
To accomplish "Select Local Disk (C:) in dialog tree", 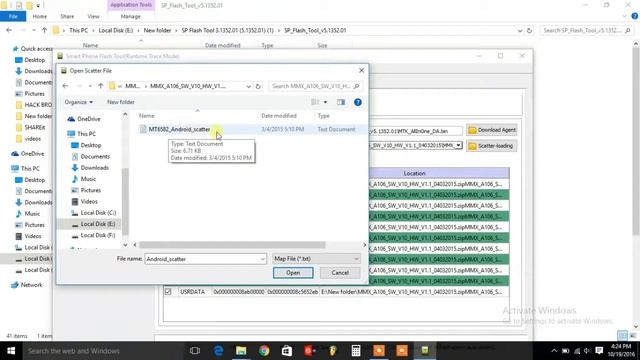I will coord(93,213).
